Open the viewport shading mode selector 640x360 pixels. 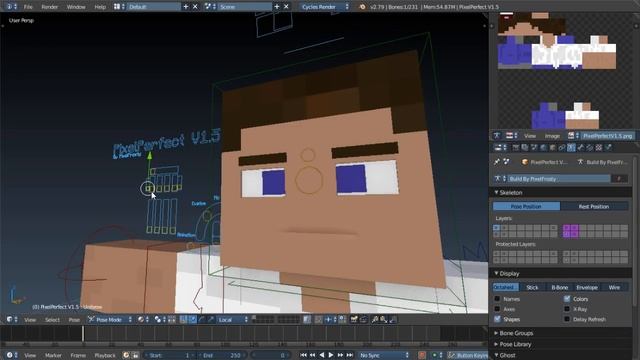[x=143, y=320]
